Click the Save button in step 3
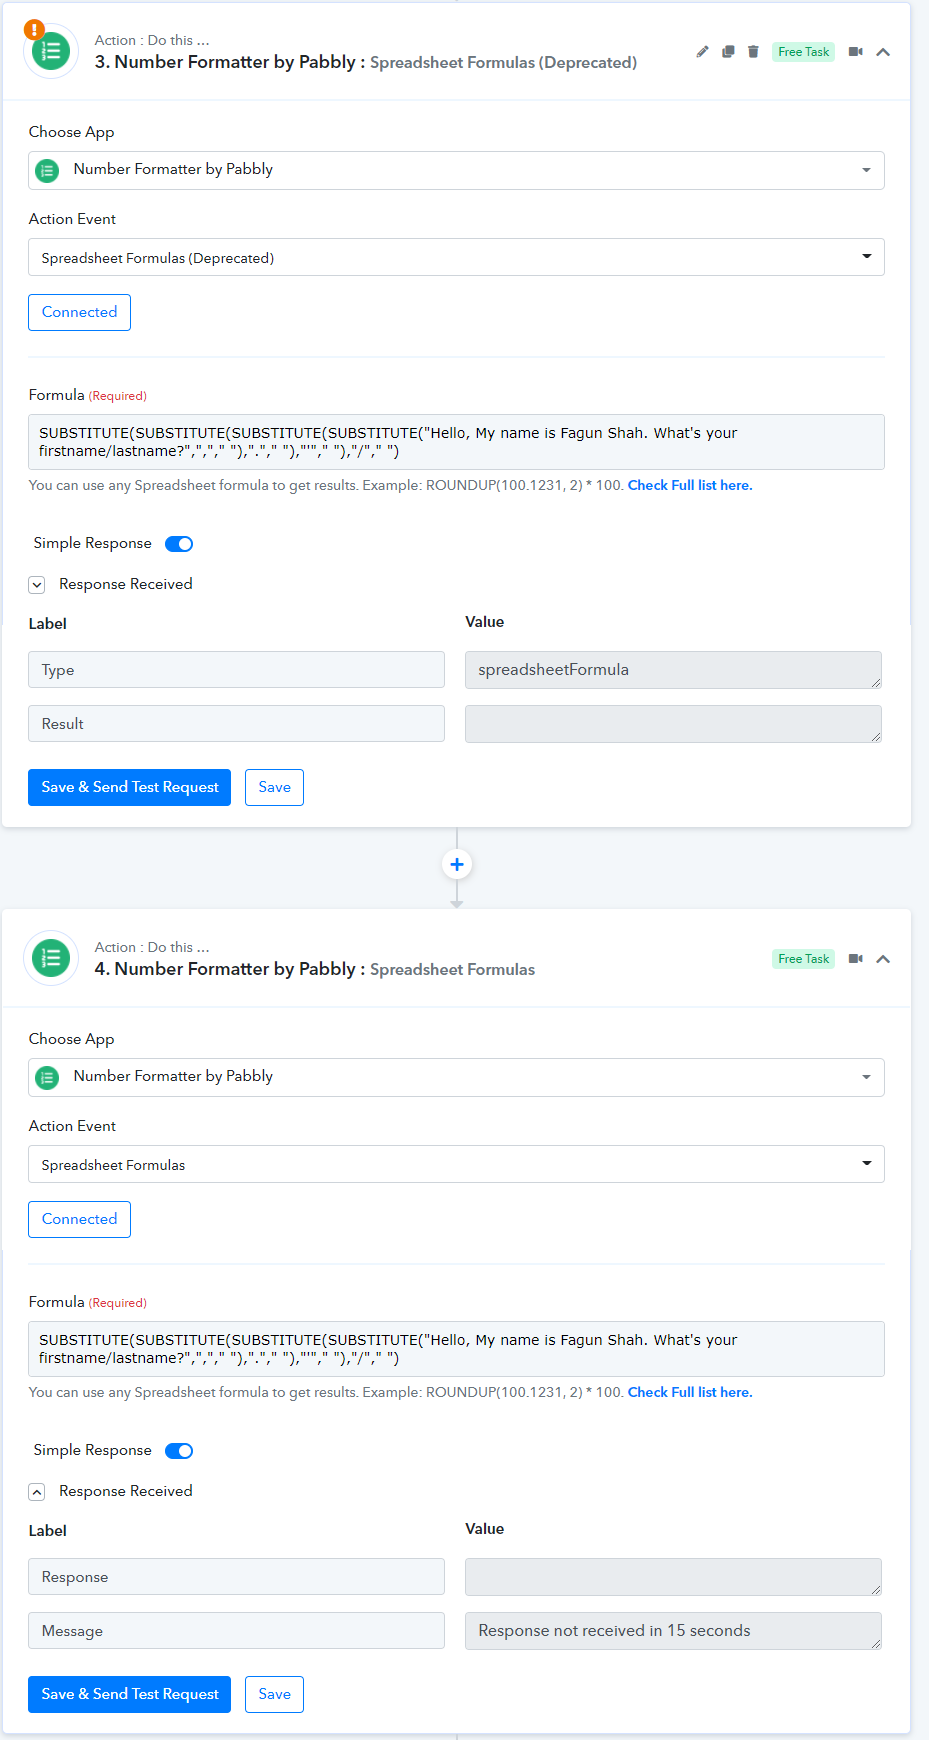The image size is (929, 1740). [x=274, y=787]
